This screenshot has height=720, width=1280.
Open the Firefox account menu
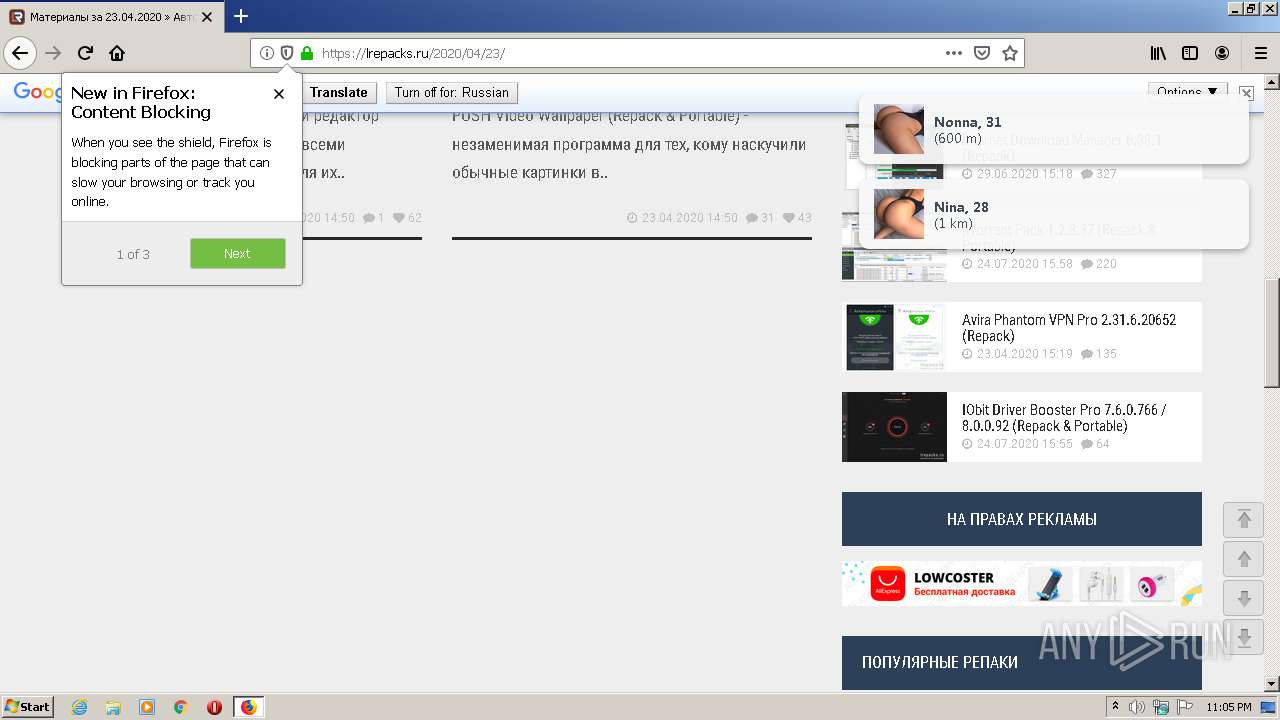[x=1222, y=53]
